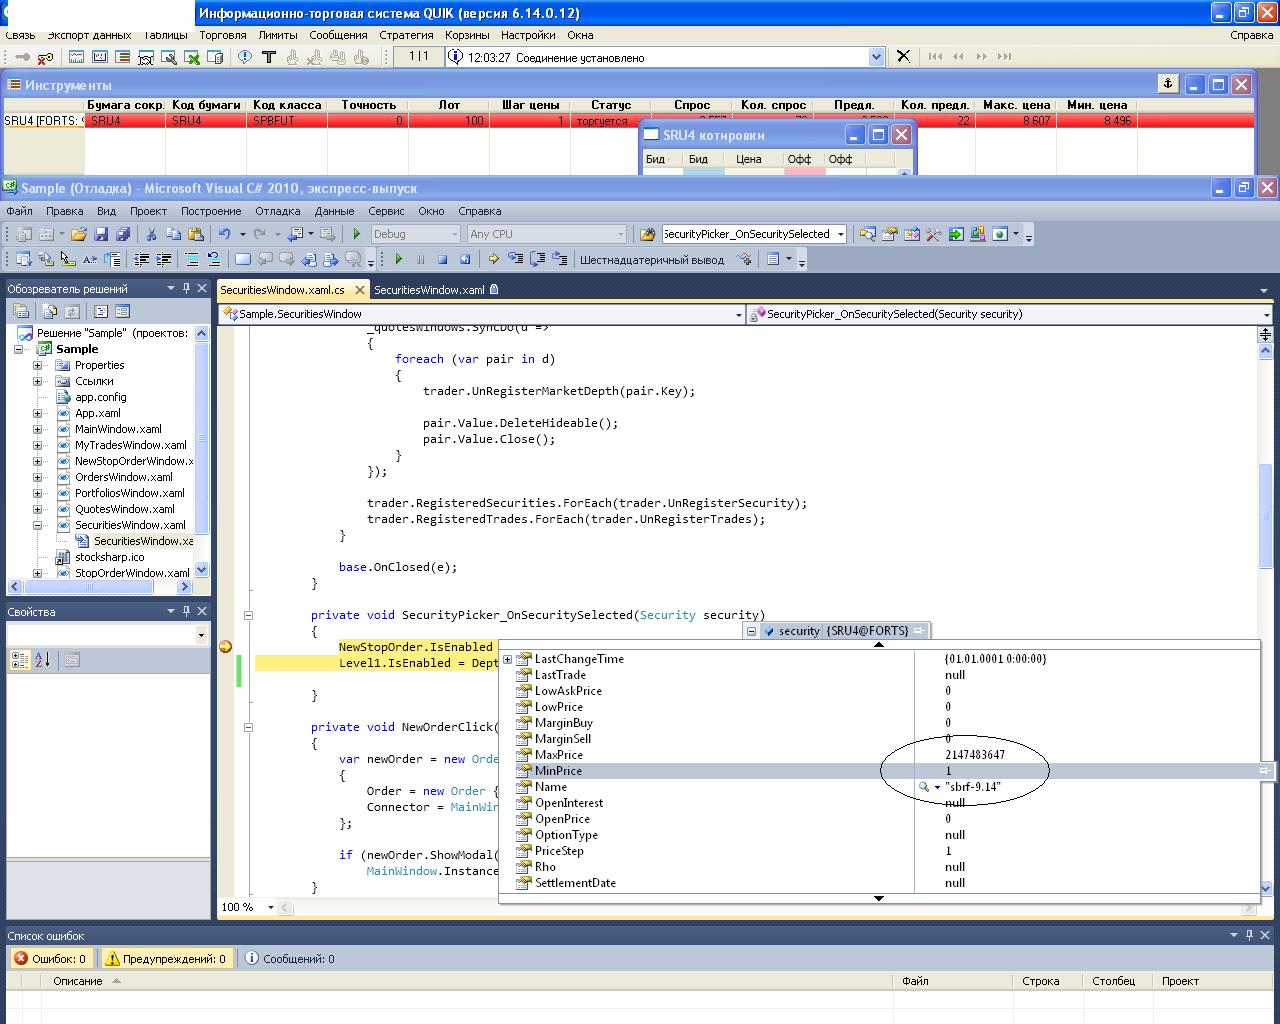Click Show All Files icon in Solution Explorer
Image resolution: width=1280 pixels, height=1024 pixels.
pos(49,311)
